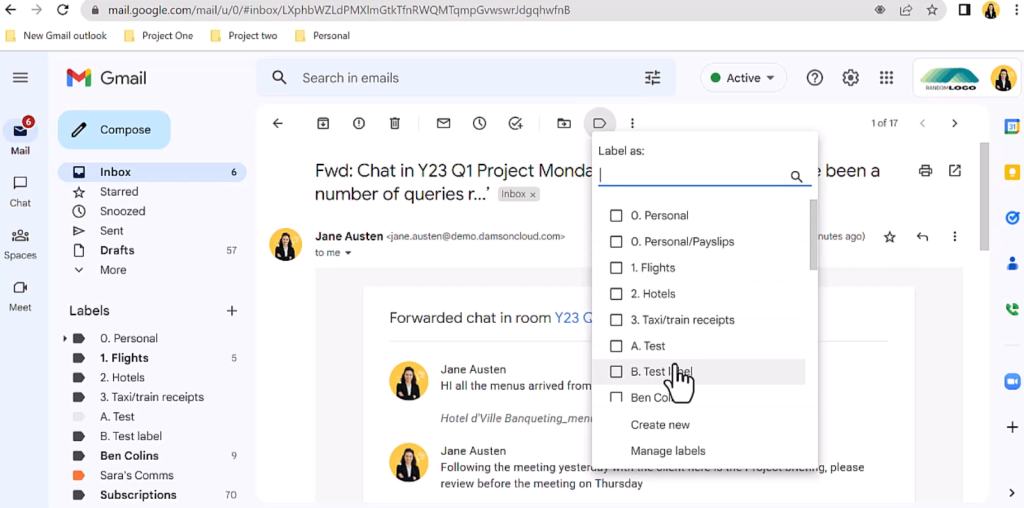
Task: Click the Compose button
Action: 114,130
